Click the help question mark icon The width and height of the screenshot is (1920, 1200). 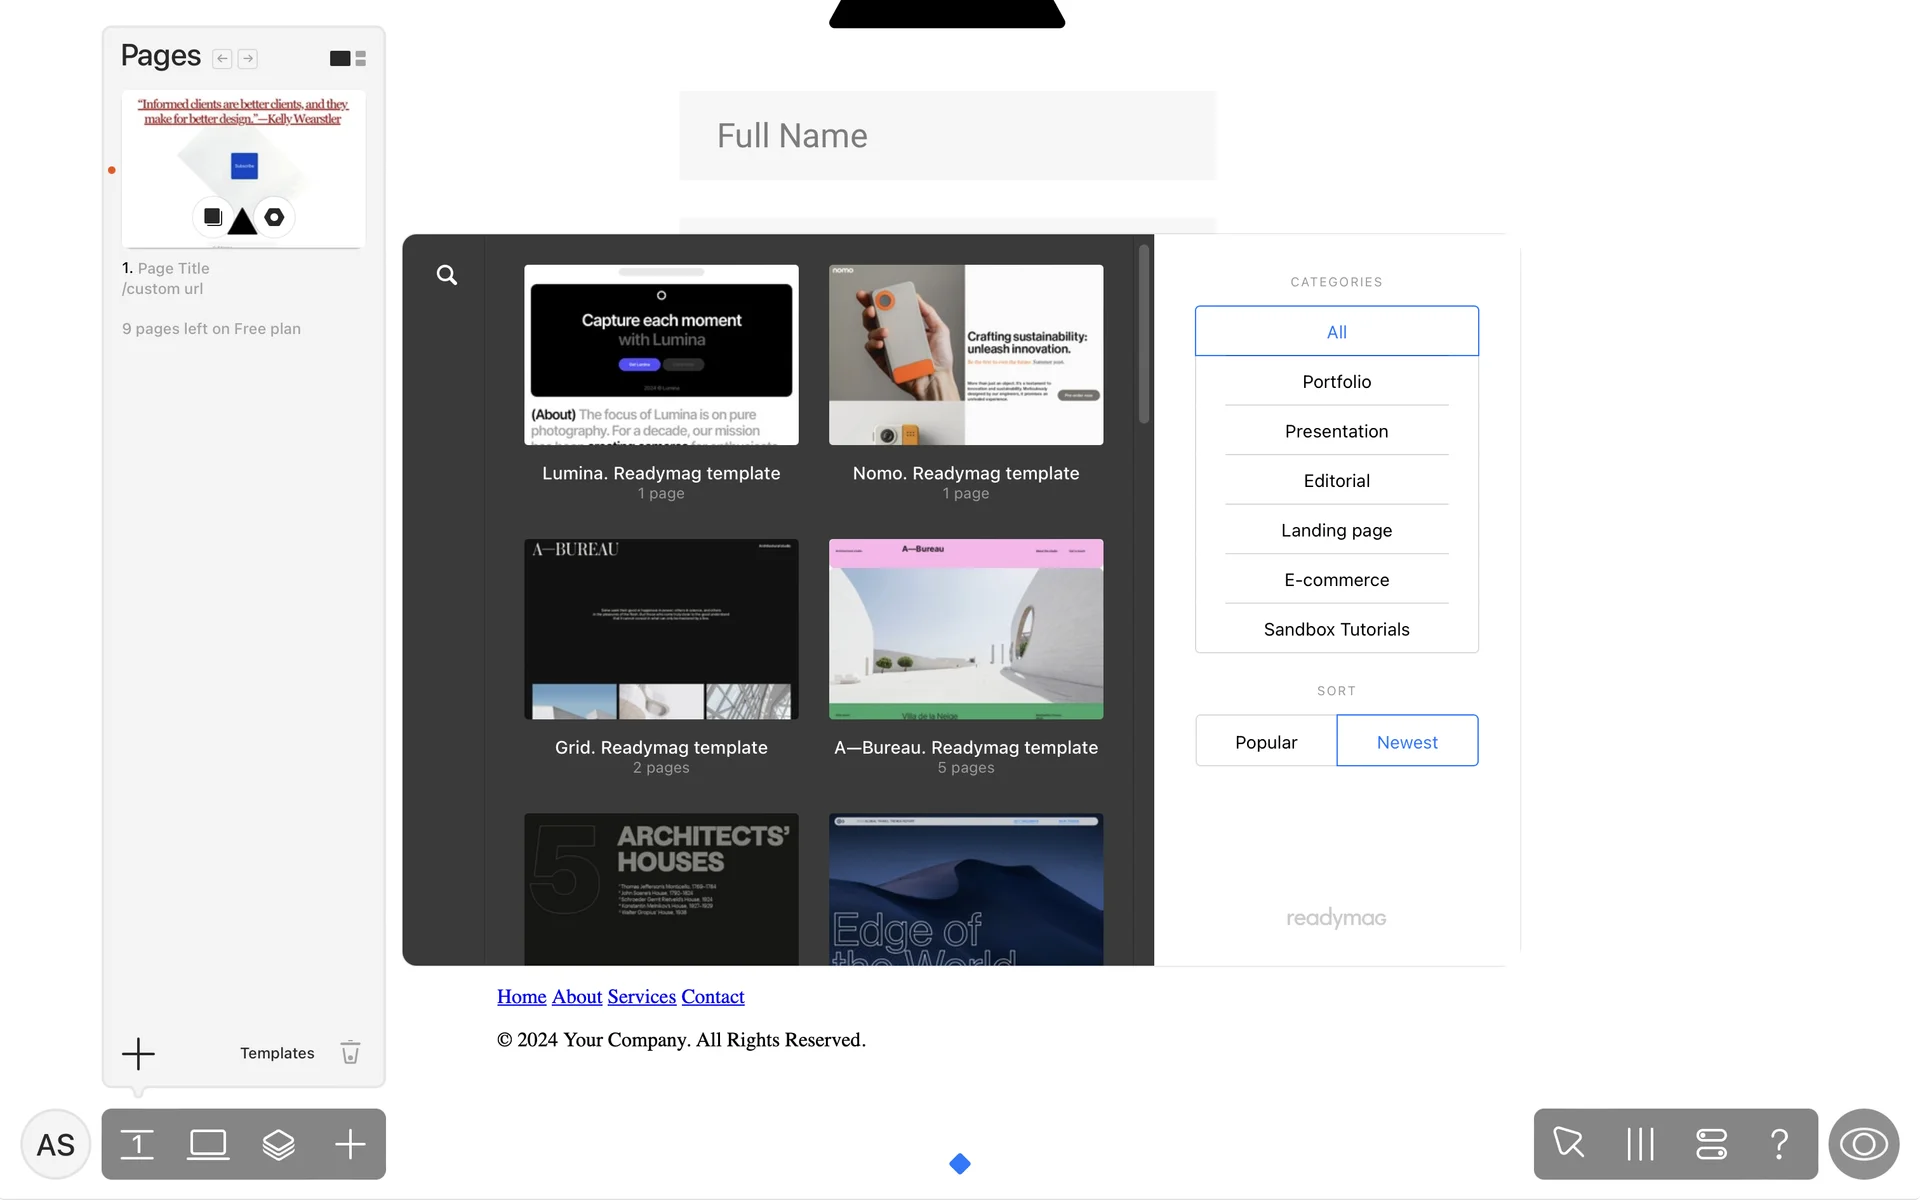tap(1779, 1144)
